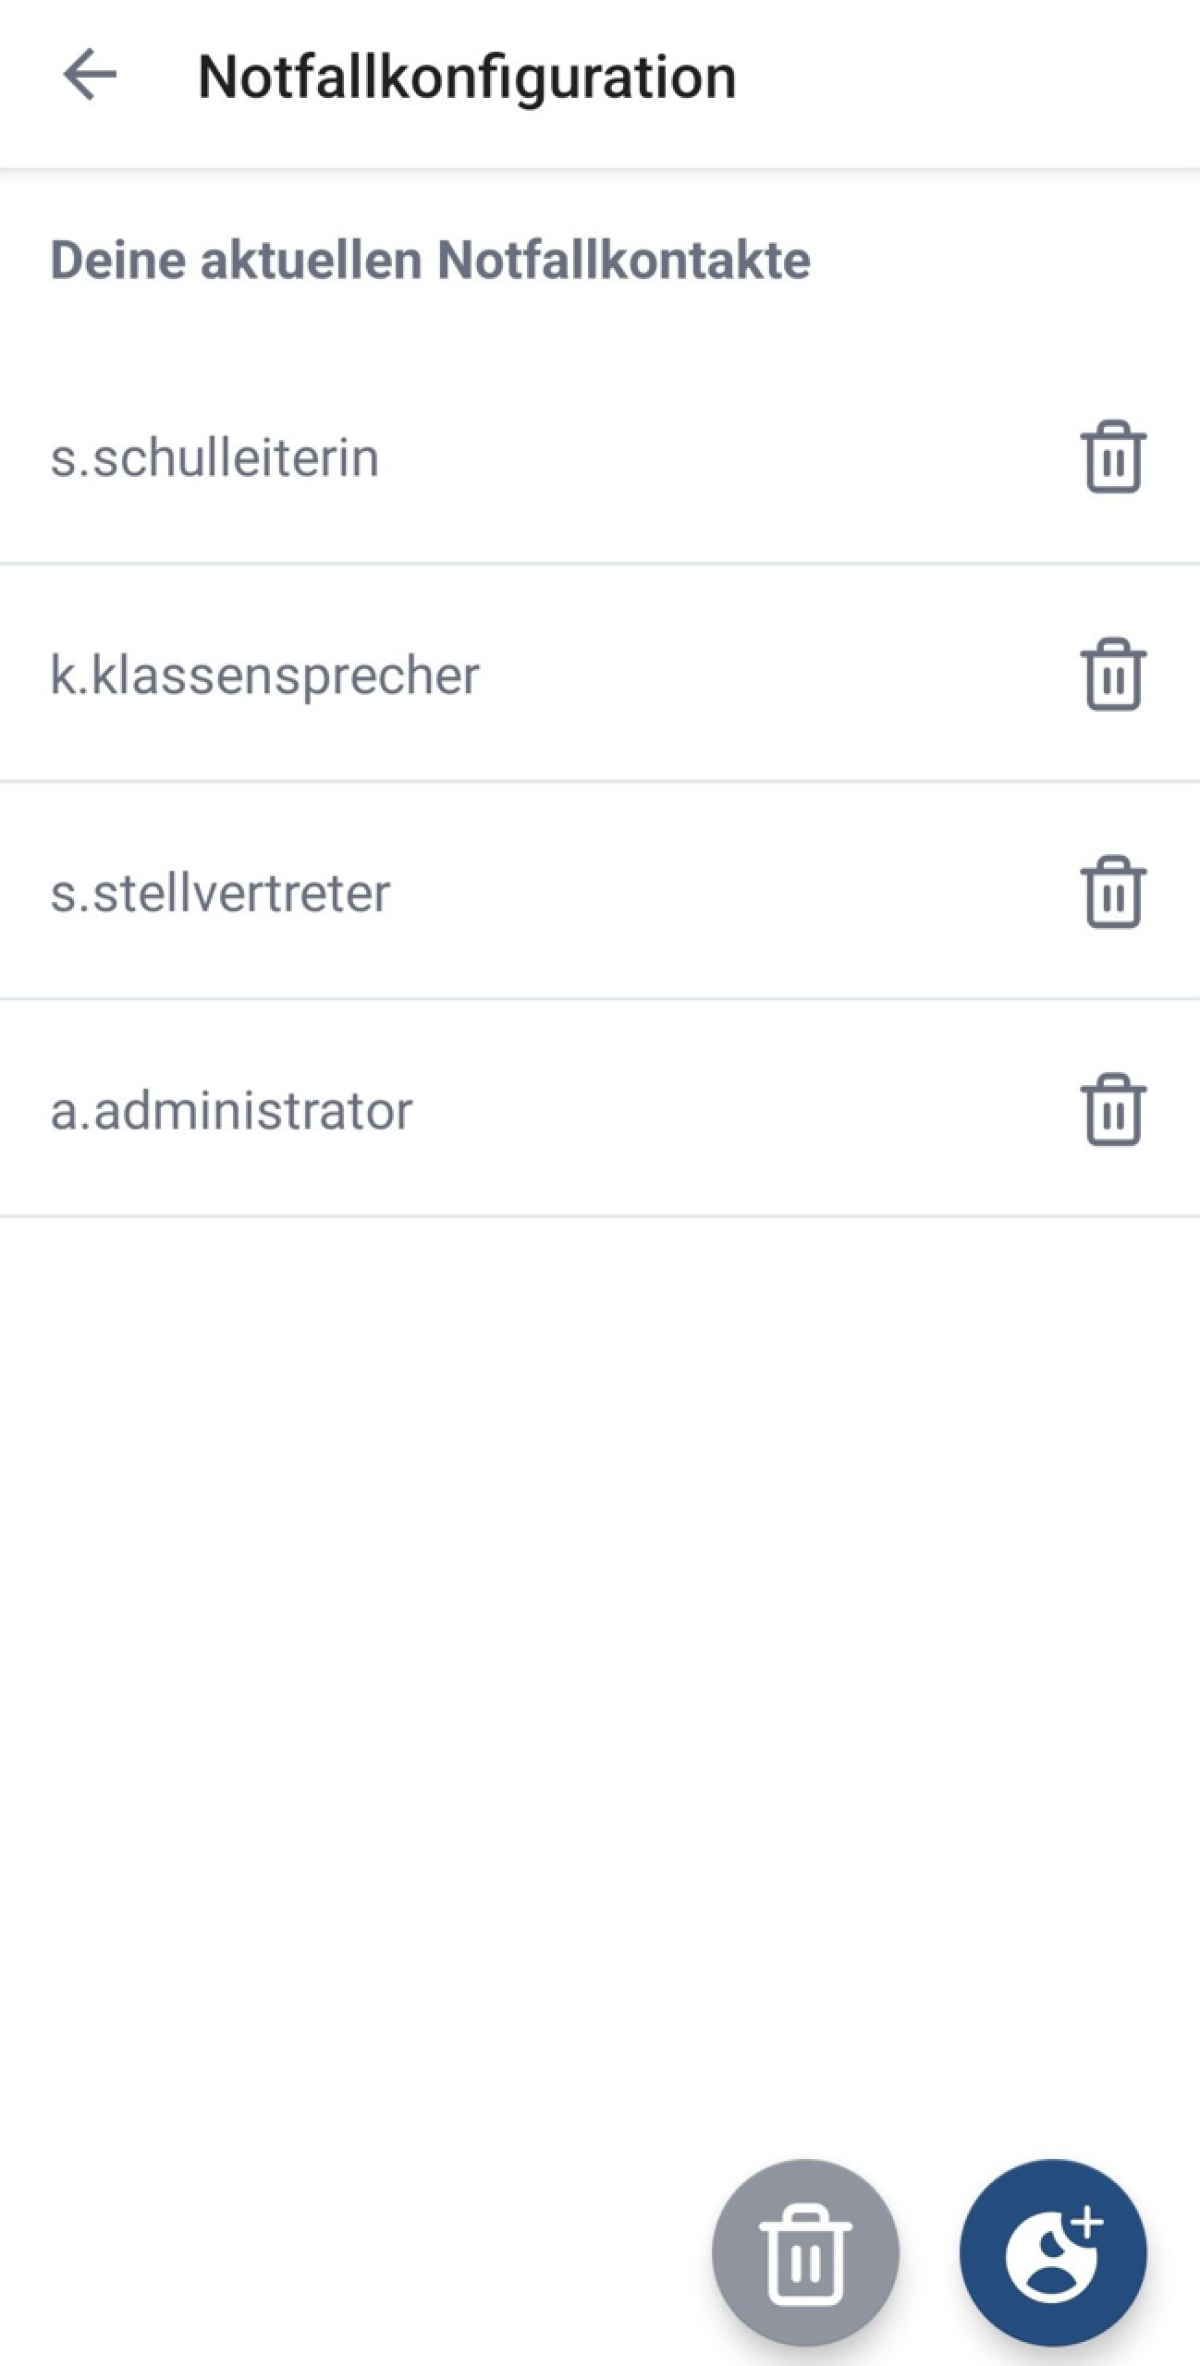Image resolution: width=1200 pixels, height=2366 pixels.
Task: Tap the 'Deine aktuellen Notfallkontakte' heading
Action: point(430,260)
